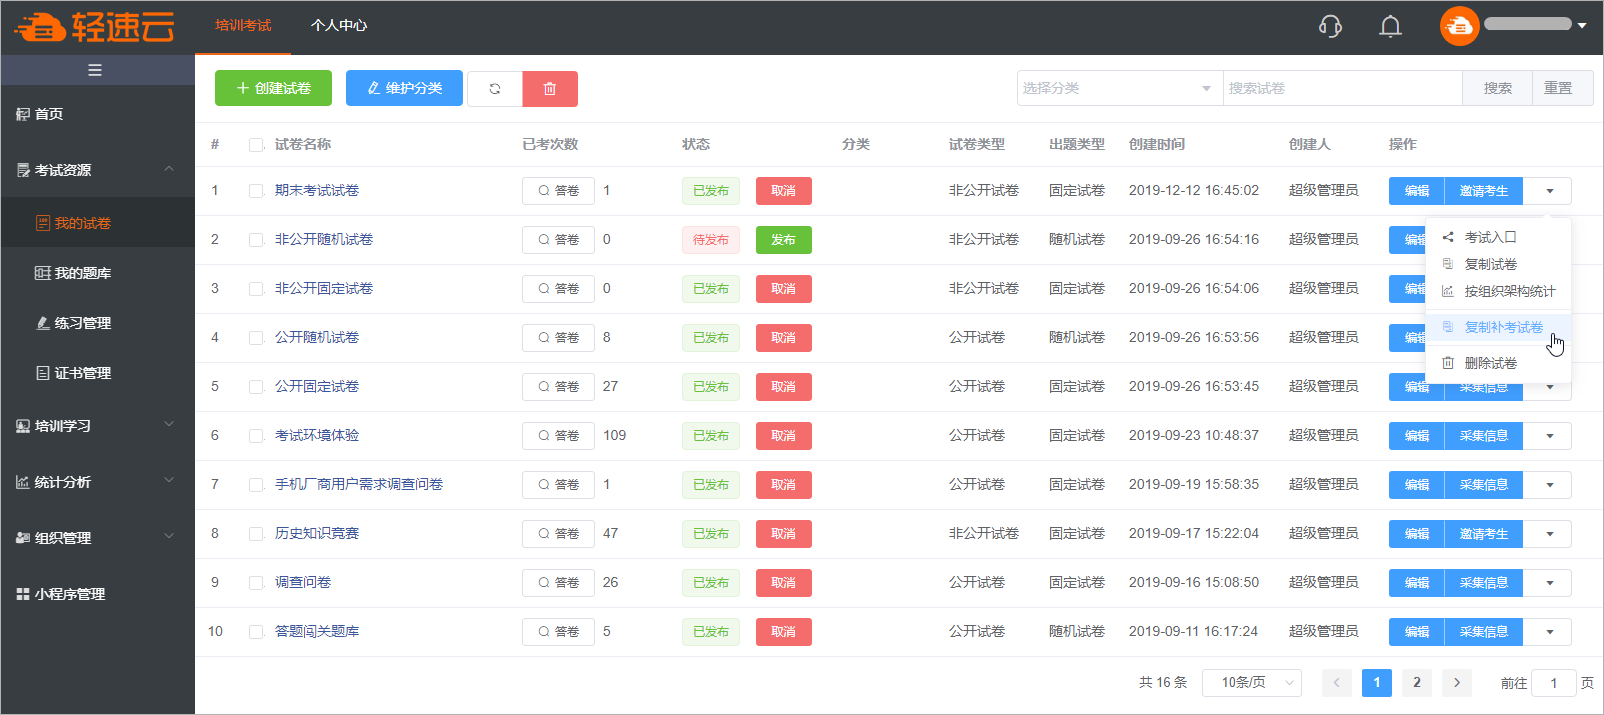
Task: Click 取消 for 期末考试试卷
Action: 784,191
